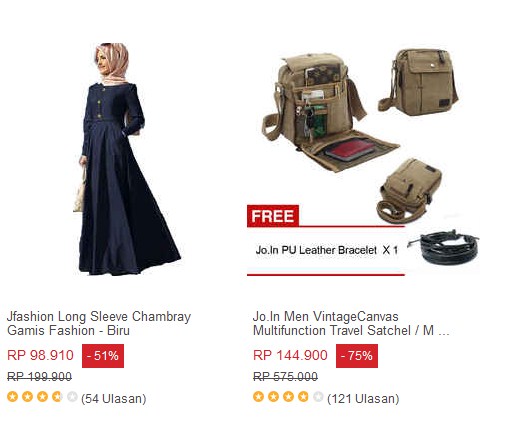Click the open canvas satchel bag image
This screenshot has width=520, height=441.
click(330, 113)
